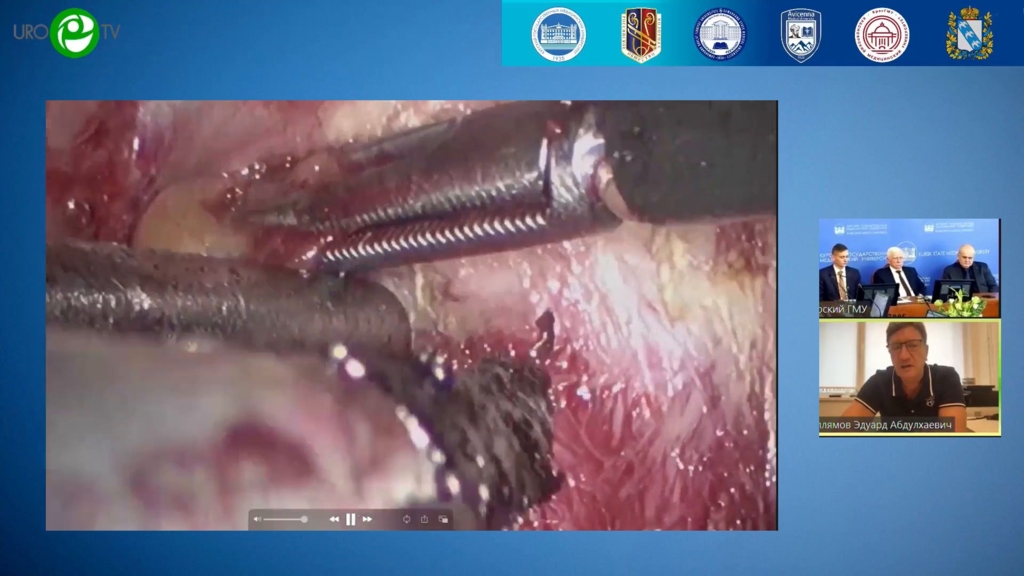The image size is (1024, 576).
Task: Pause the surgery video playback
Action: click(x=351, y=519)
